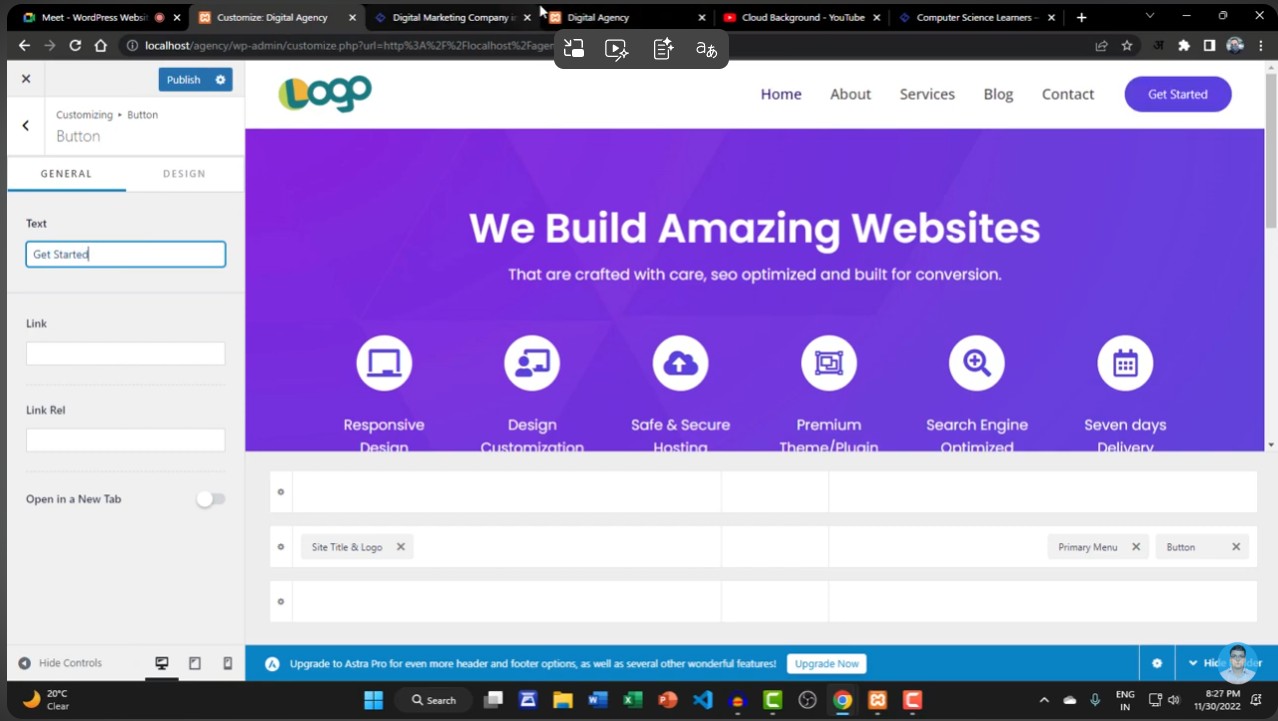The height and width of the screenshot is (721, 1278).
Task: Close the WordPress Customizer panel
Action: [26, 79]
